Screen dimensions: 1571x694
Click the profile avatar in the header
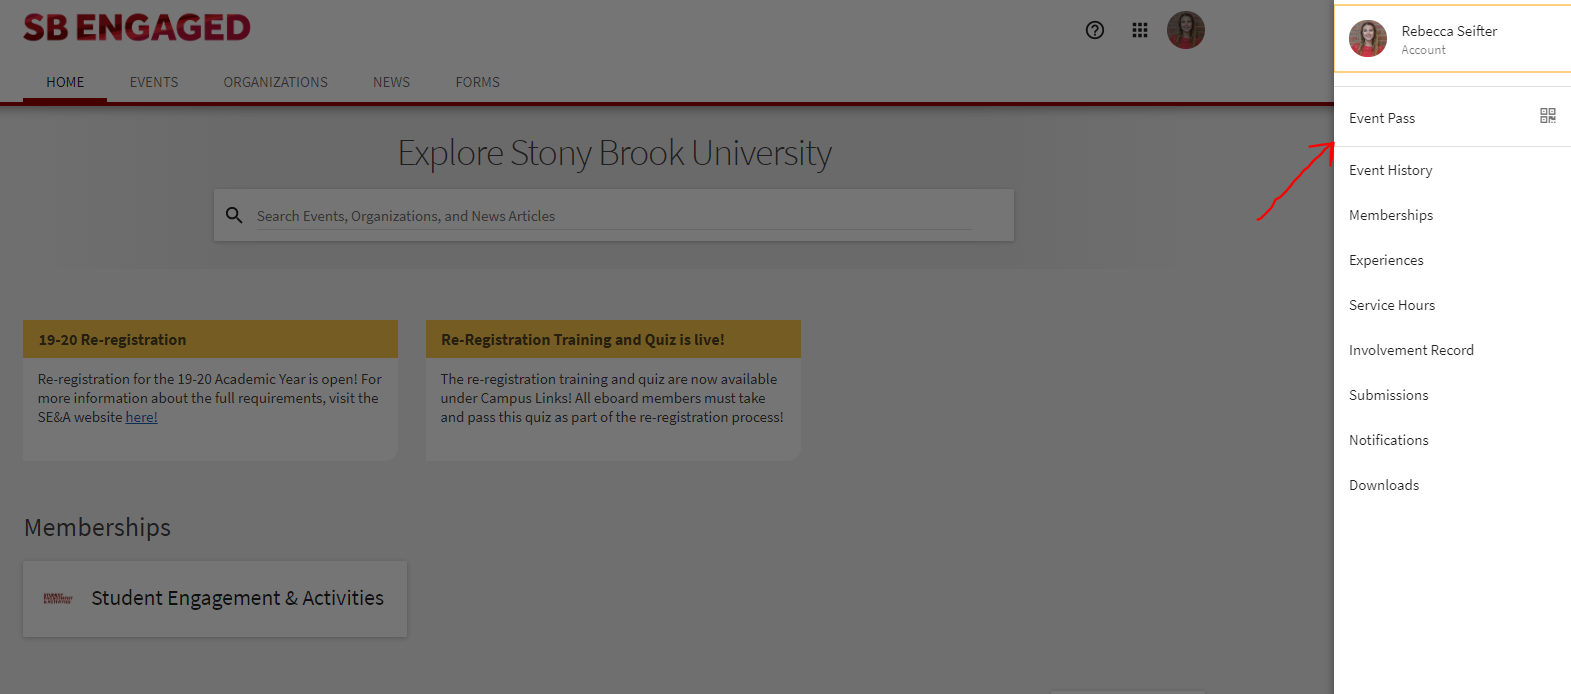tap(1186, 30)
